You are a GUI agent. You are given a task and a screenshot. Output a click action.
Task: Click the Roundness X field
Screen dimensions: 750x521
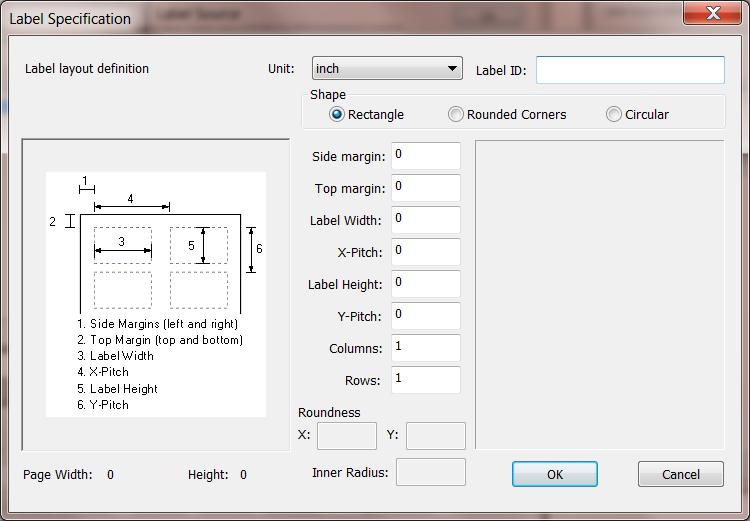coord(347,436)
